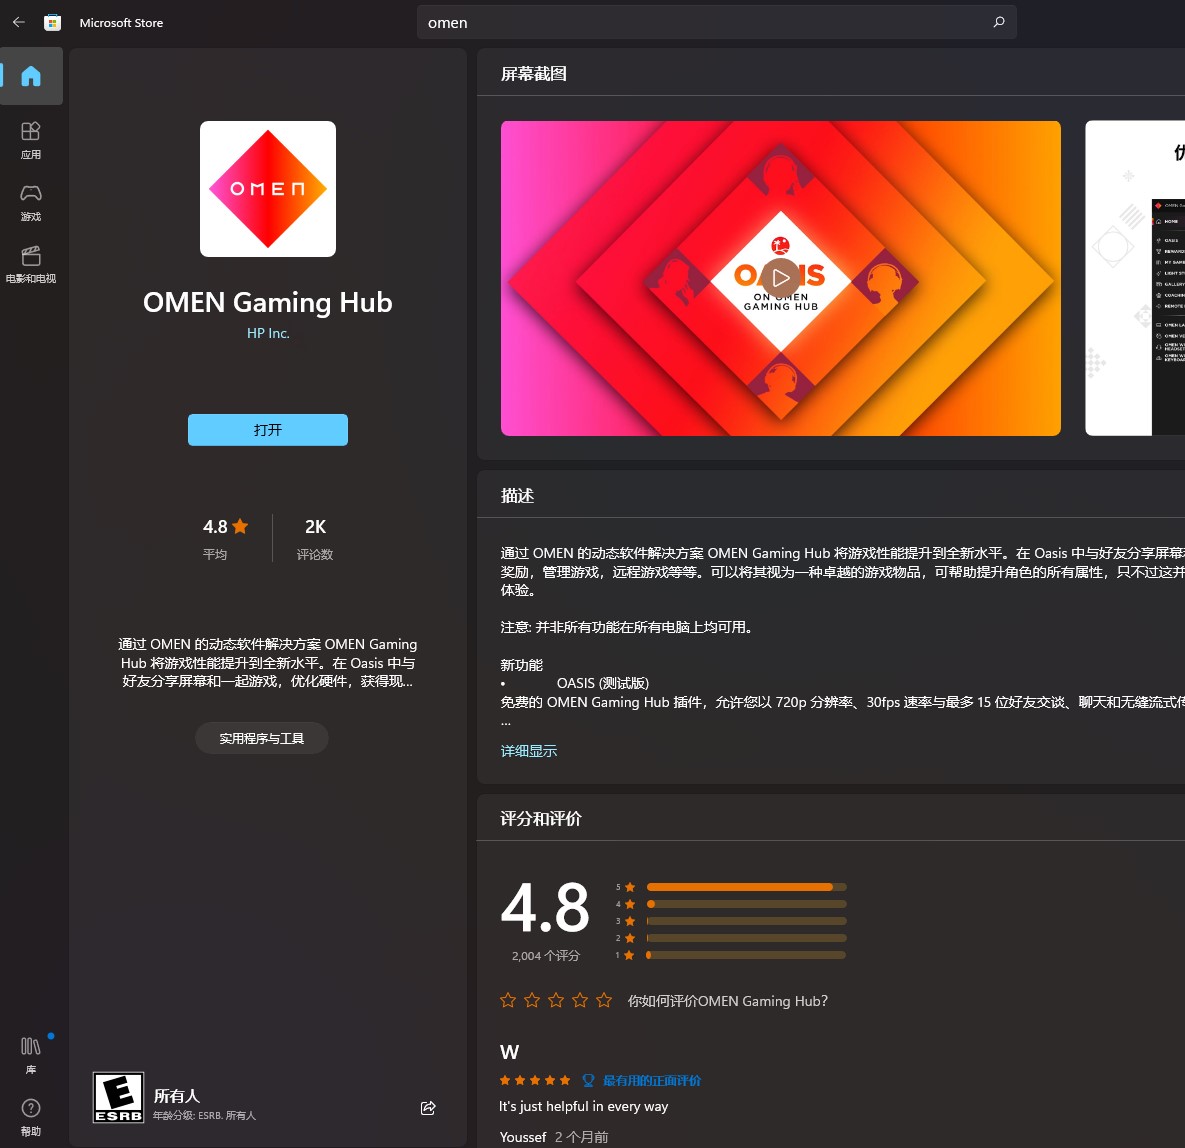Image resolution: width=1185 pixels, height=1148 pixels.
Task: Click the 屏幕截图 section header
Action: (x=534, y=74)
